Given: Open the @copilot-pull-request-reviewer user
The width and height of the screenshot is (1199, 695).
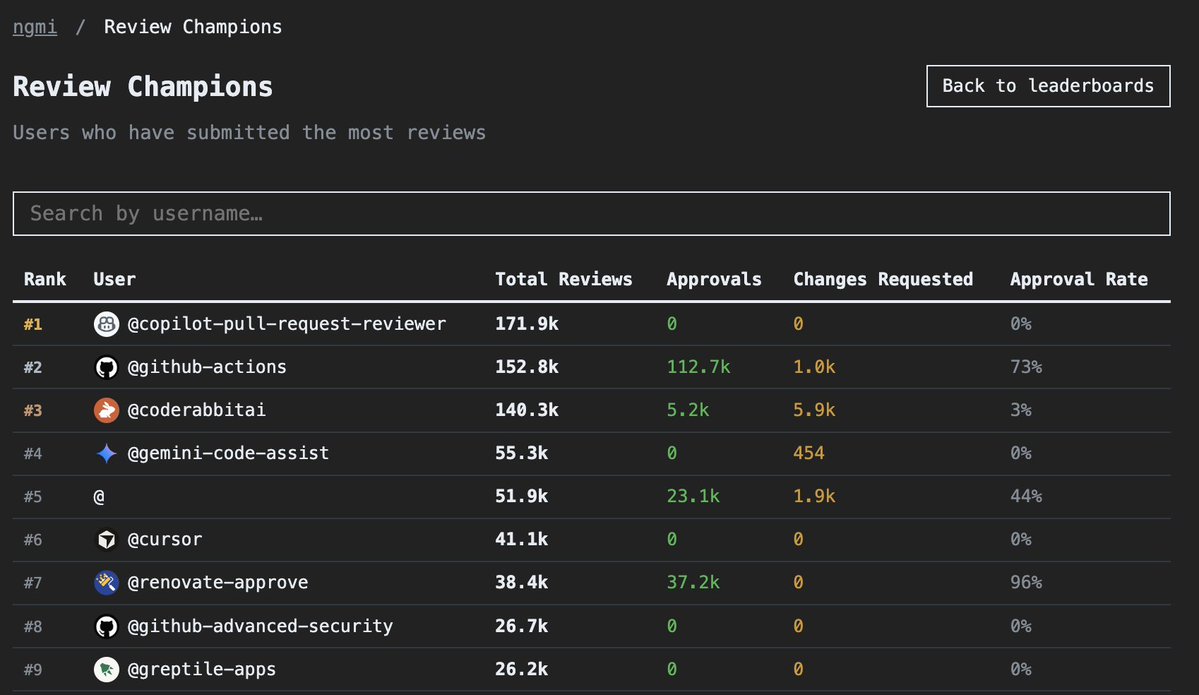Looking at the screenshot, I should 287,324.
